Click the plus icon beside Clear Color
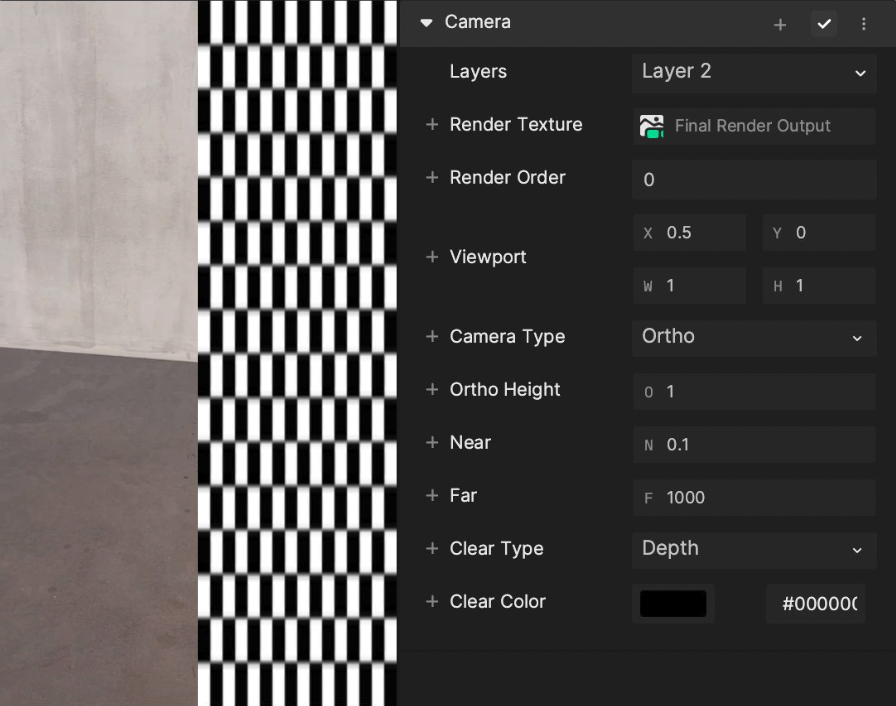Screen dimensions: 896x706 tap(431, 602)
